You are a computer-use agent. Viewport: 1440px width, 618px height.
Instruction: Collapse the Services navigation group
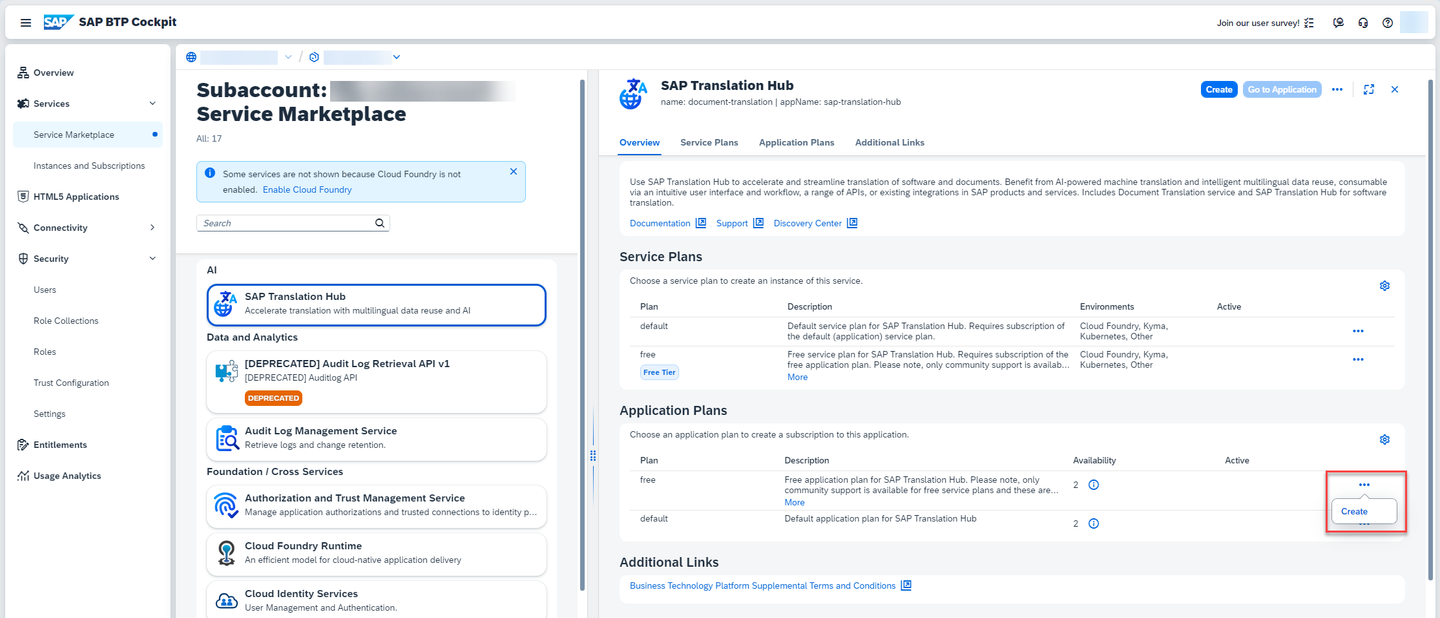click(x=152, y=103)
